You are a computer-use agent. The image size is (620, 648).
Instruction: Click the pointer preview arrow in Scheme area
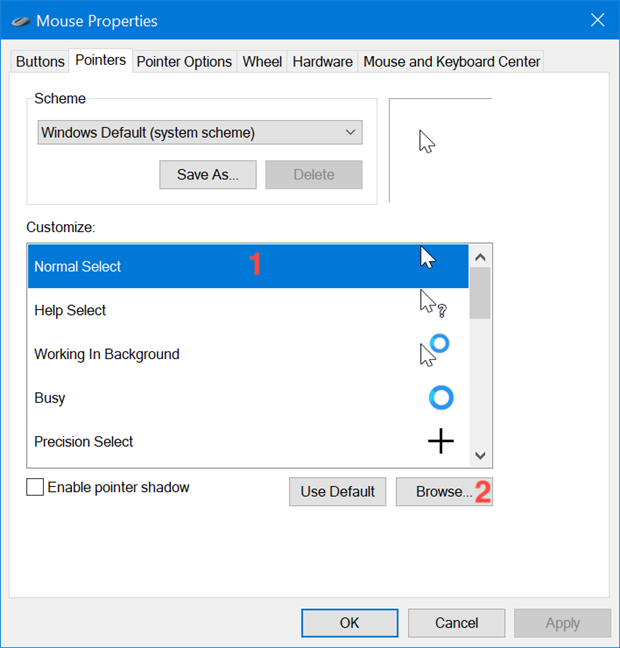(x=427, y=141)
